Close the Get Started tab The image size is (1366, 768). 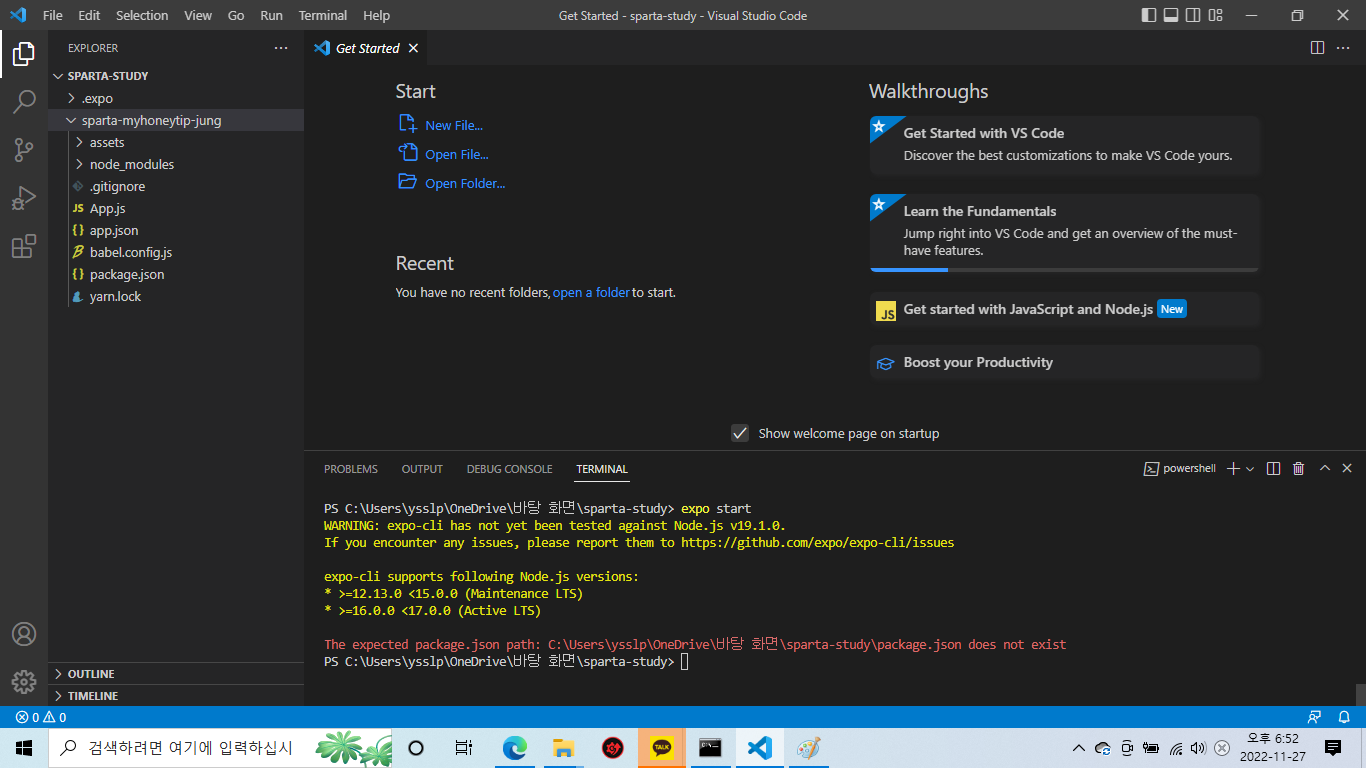pos(413,48)
